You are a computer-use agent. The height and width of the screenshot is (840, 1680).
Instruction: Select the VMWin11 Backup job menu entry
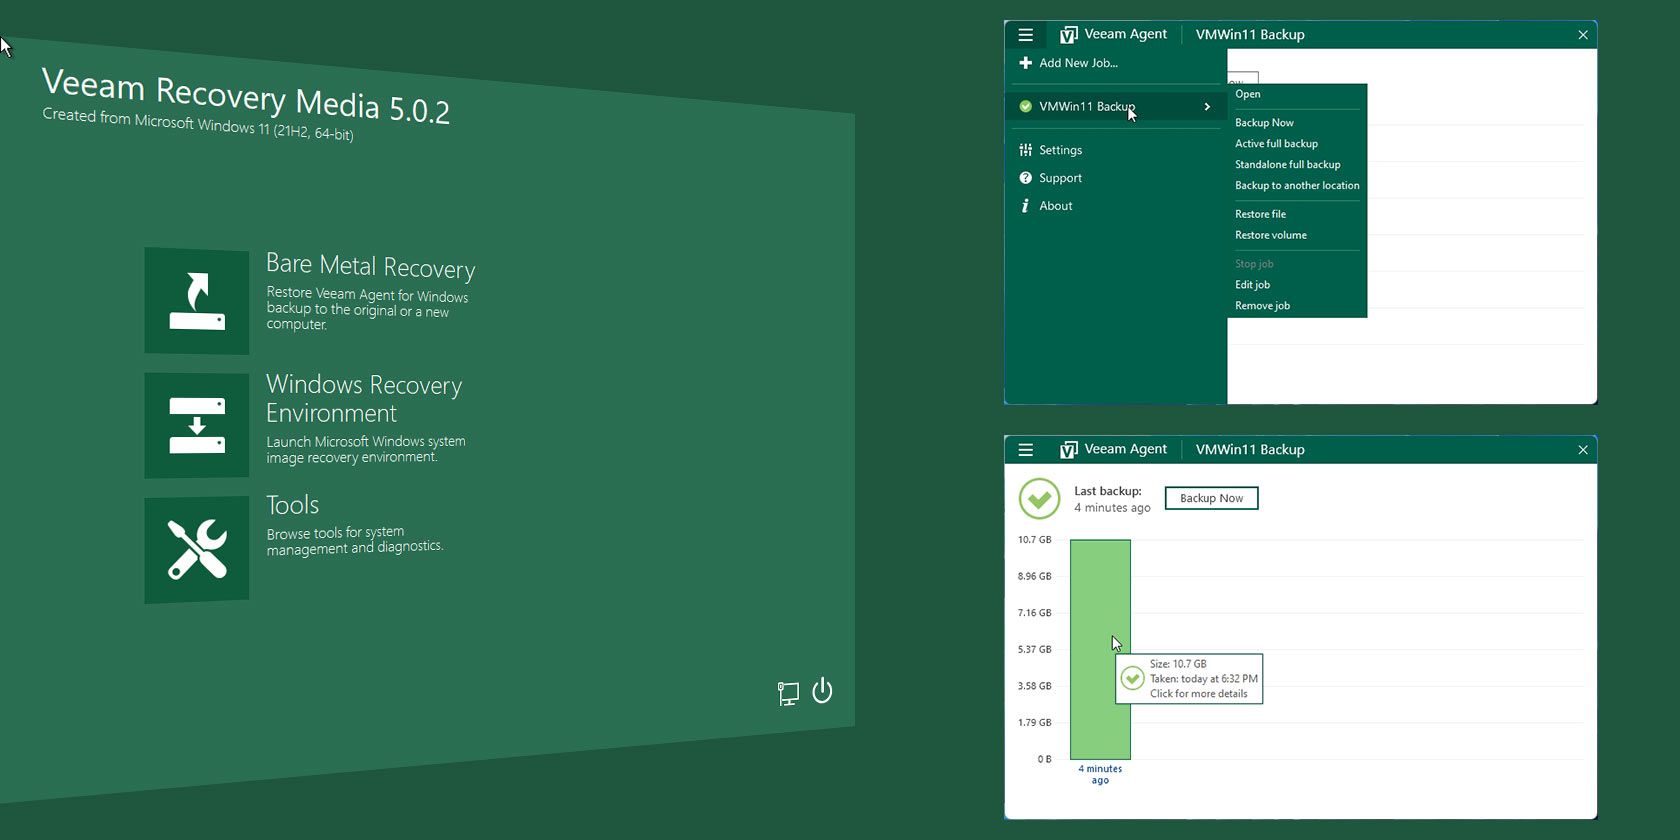click(1115, 106)
